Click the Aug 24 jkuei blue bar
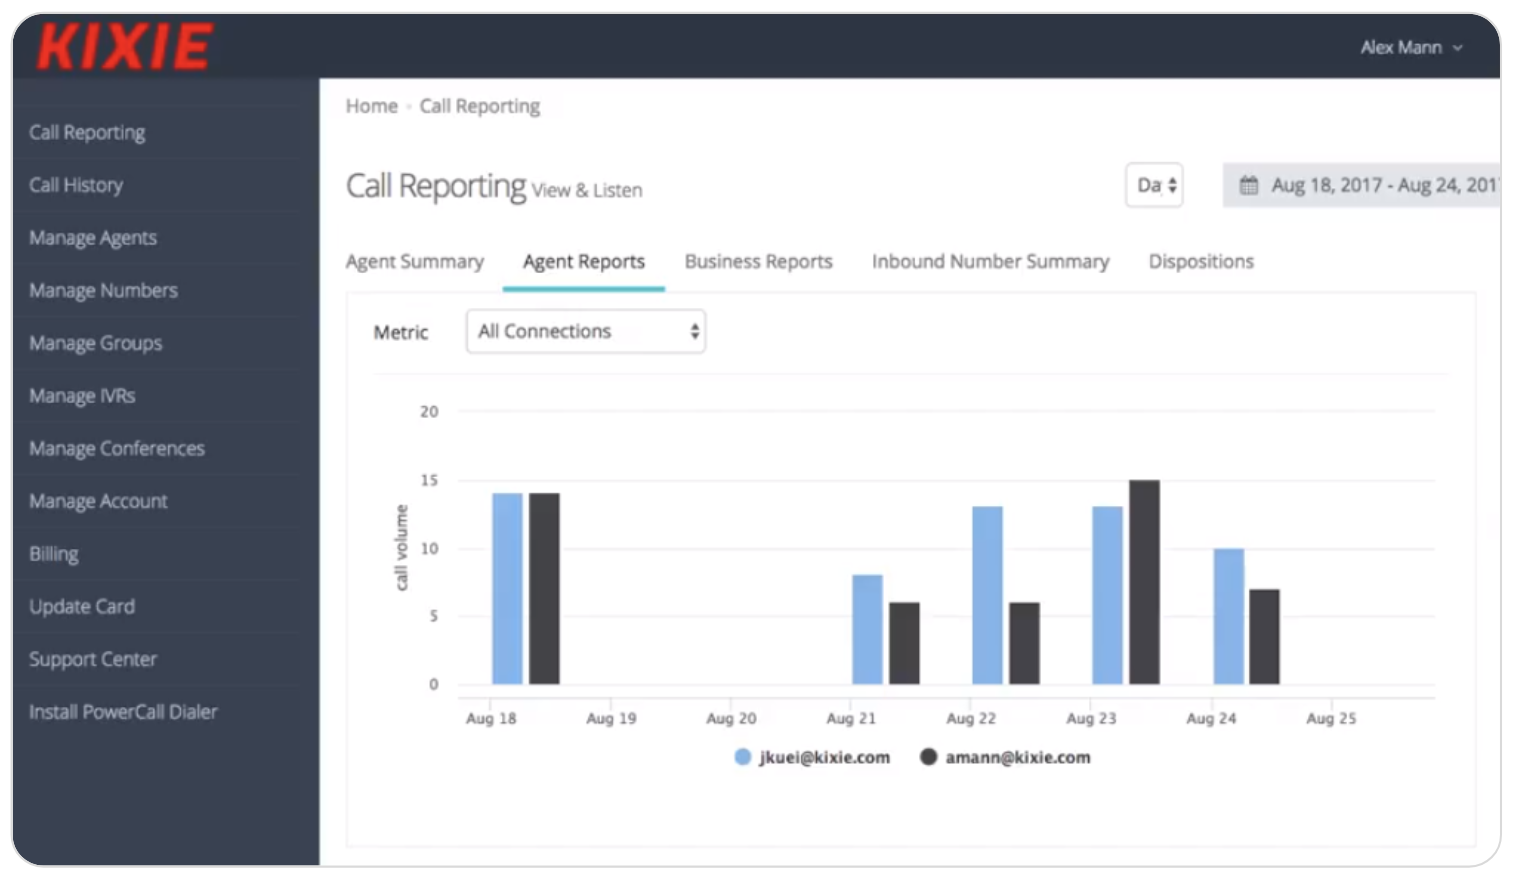Viewport: 1516px width, 880px height. 1229,617
